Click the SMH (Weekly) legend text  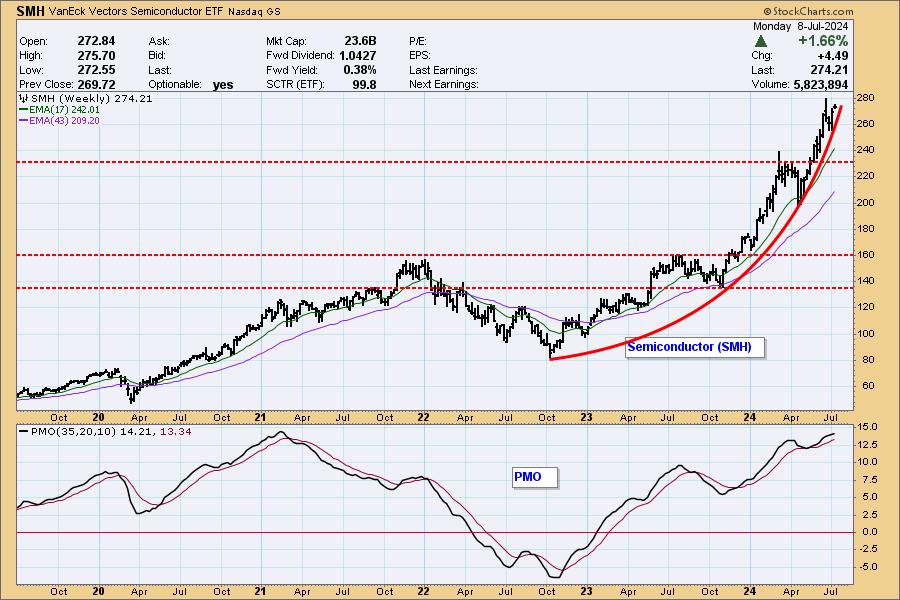(x=71, y=99)
